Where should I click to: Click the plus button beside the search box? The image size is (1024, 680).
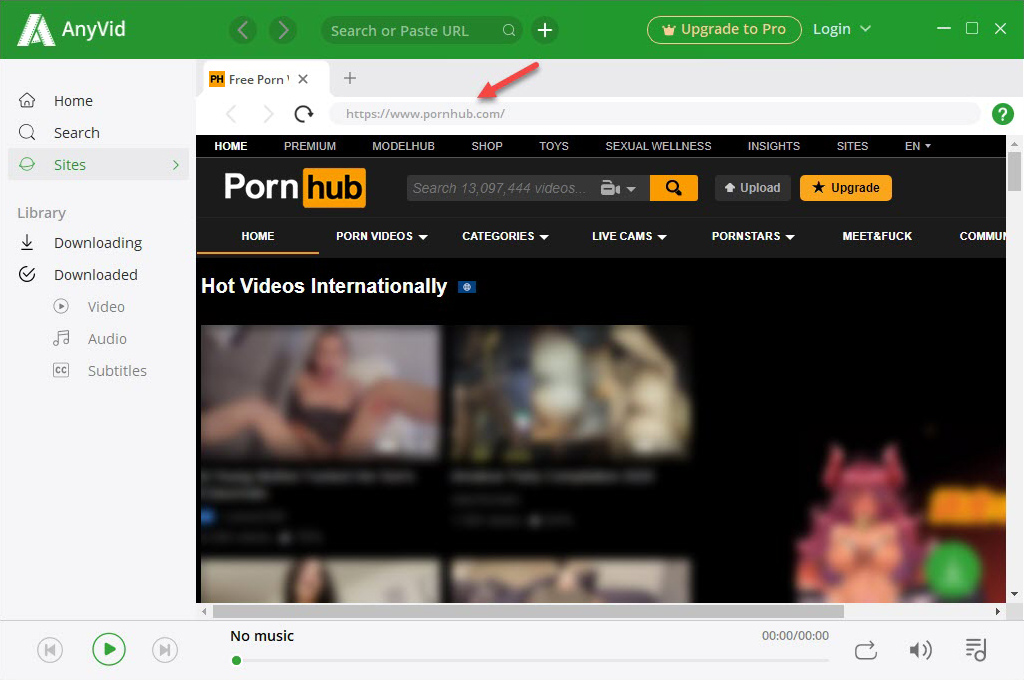click(545, 30)
